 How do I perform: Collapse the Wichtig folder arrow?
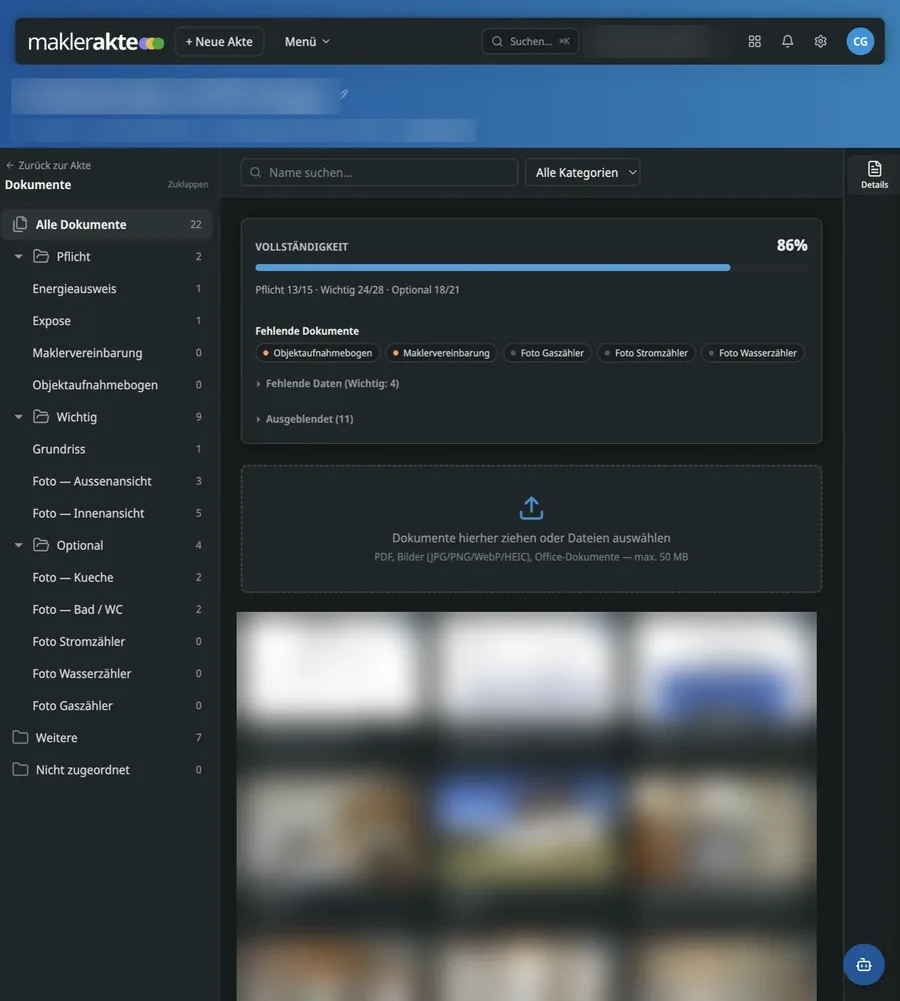tap(19, 417)
